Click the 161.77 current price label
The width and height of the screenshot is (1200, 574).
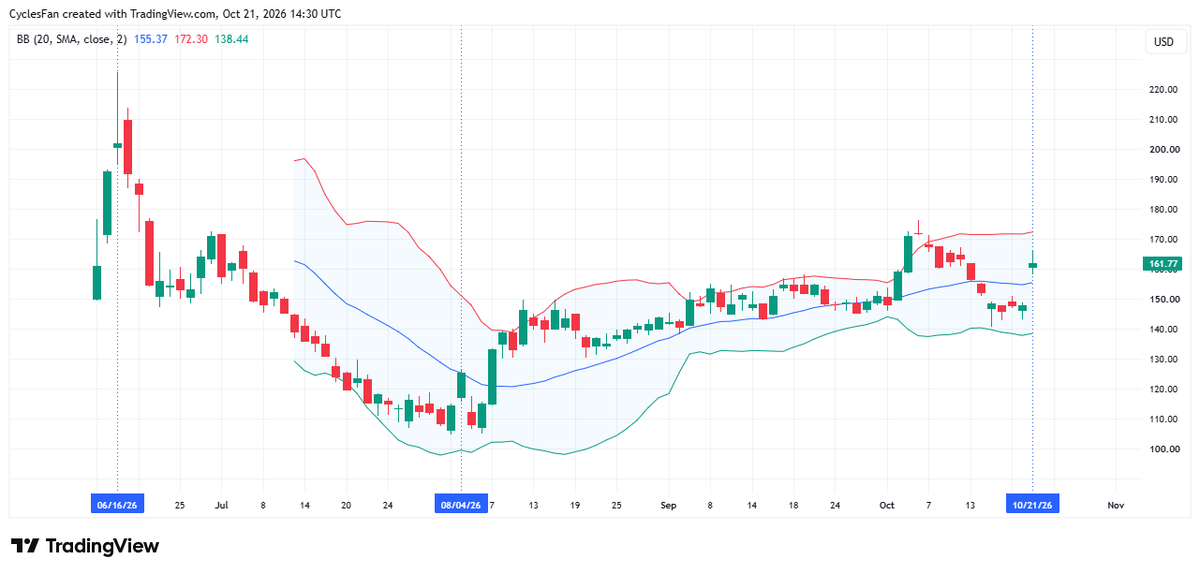[1162, 264]
